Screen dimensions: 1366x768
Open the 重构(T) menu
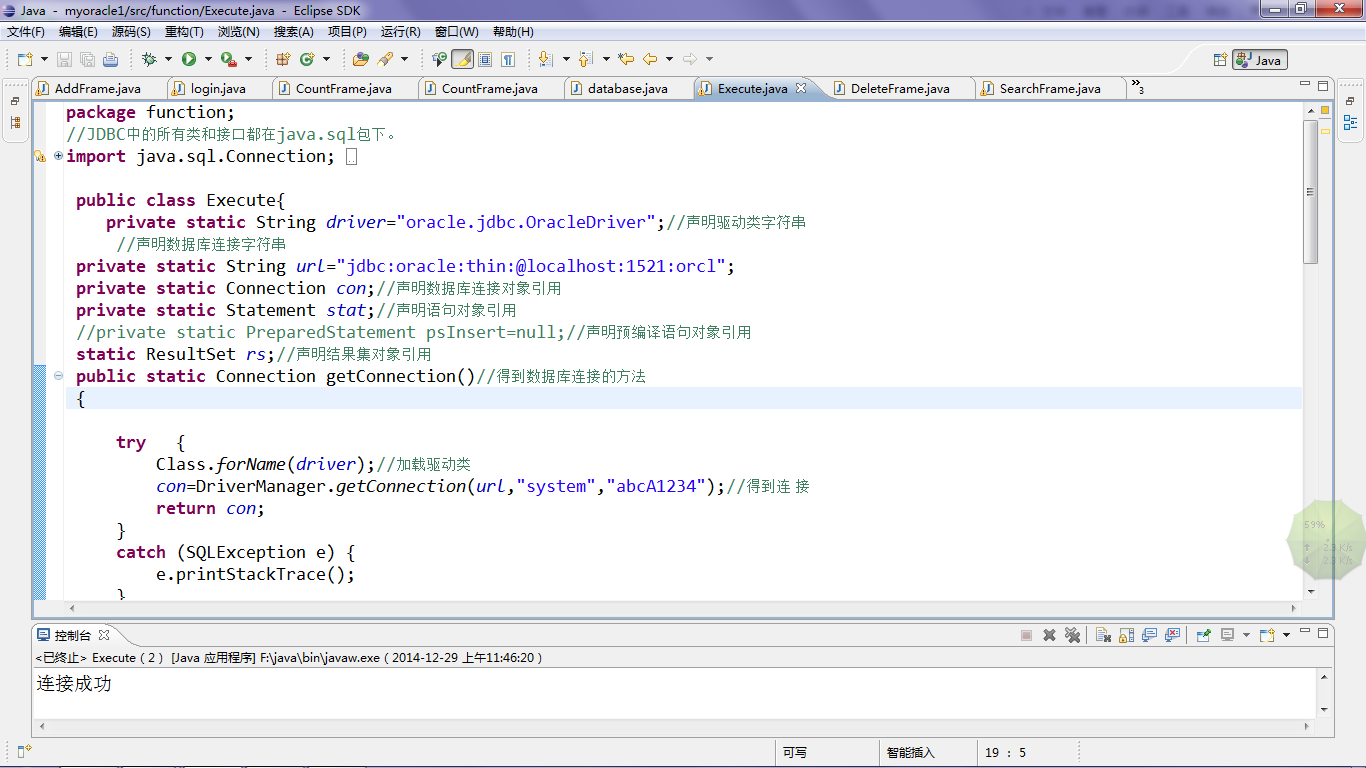click(x=184, y=32)
